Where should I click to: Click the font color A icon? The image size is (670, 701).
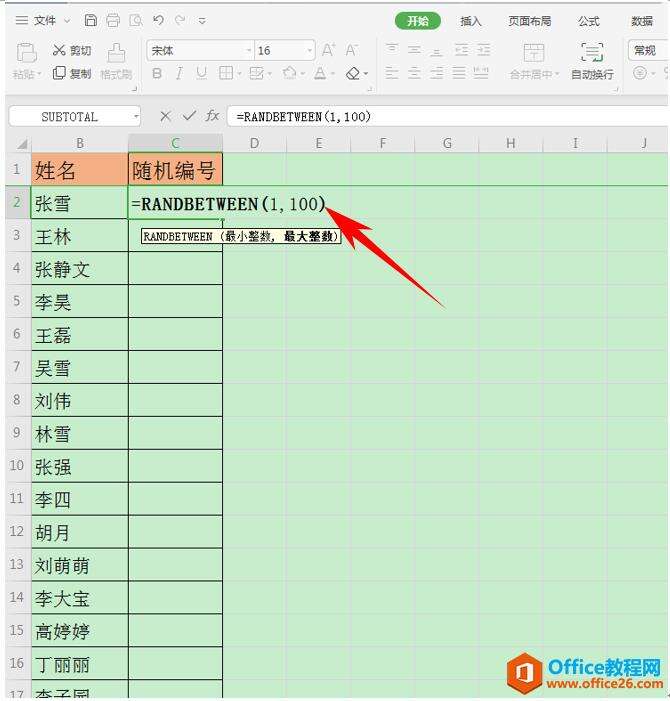[320, 73]
